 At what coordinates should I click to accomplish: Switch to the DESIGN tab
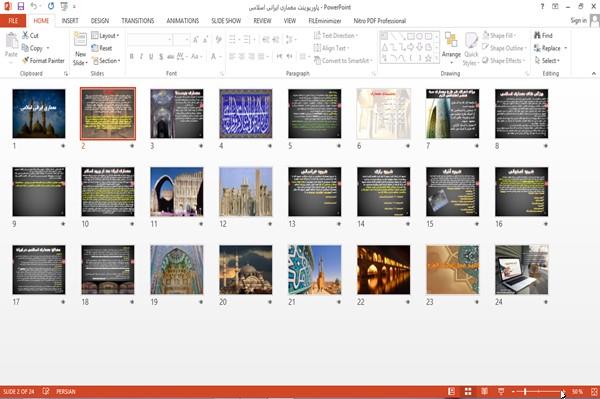[100, 21]
